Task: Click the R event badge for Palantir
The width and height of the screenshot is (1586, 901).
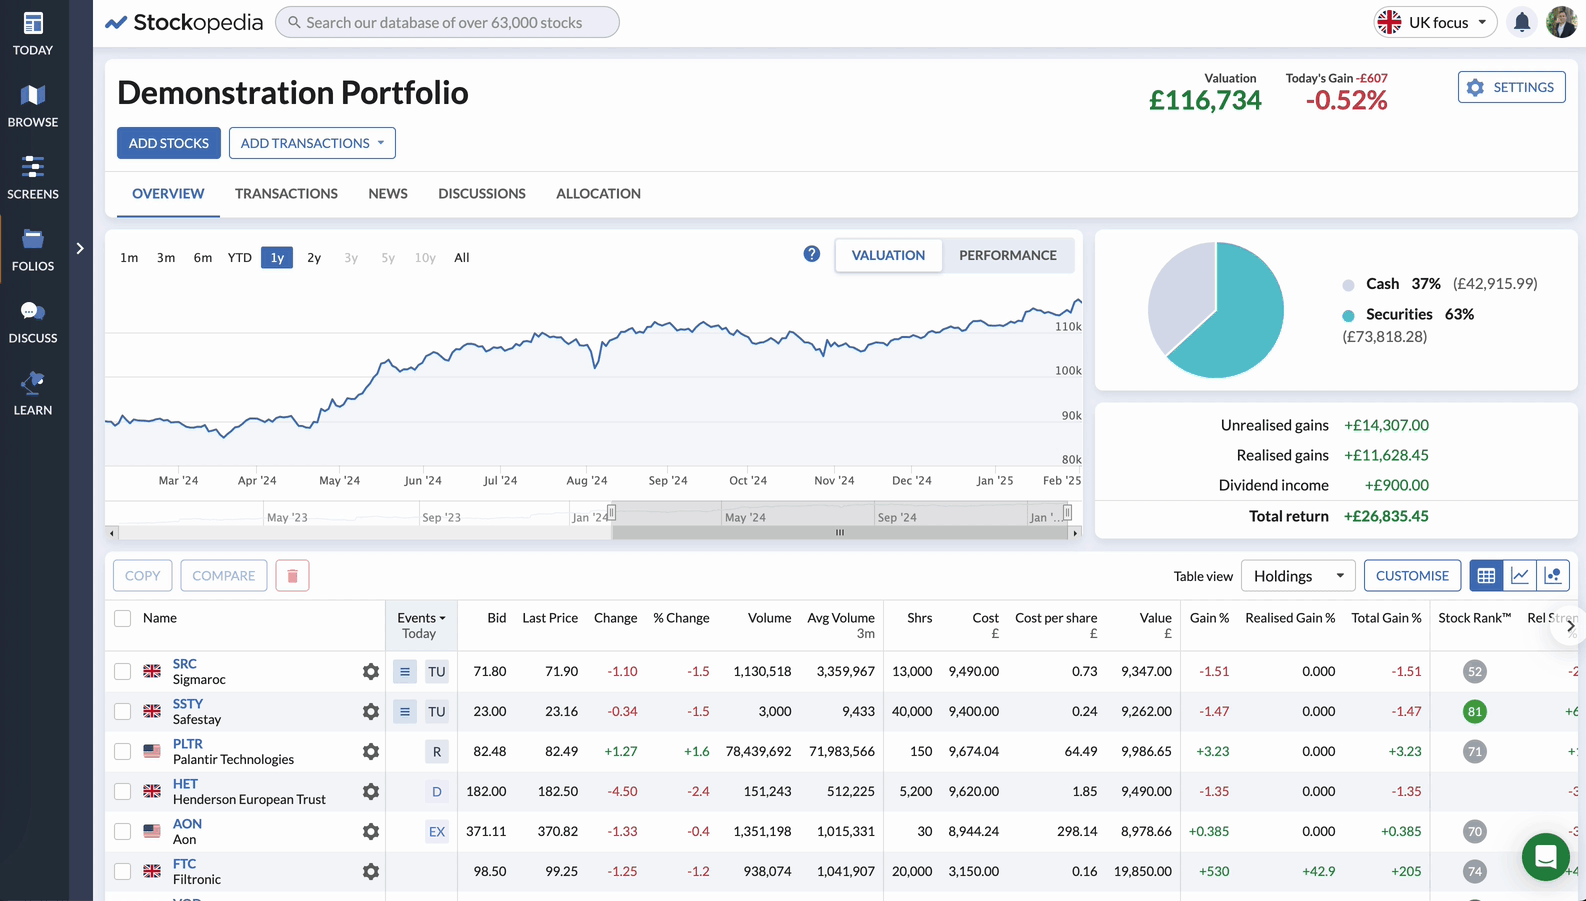Action: 437,751
